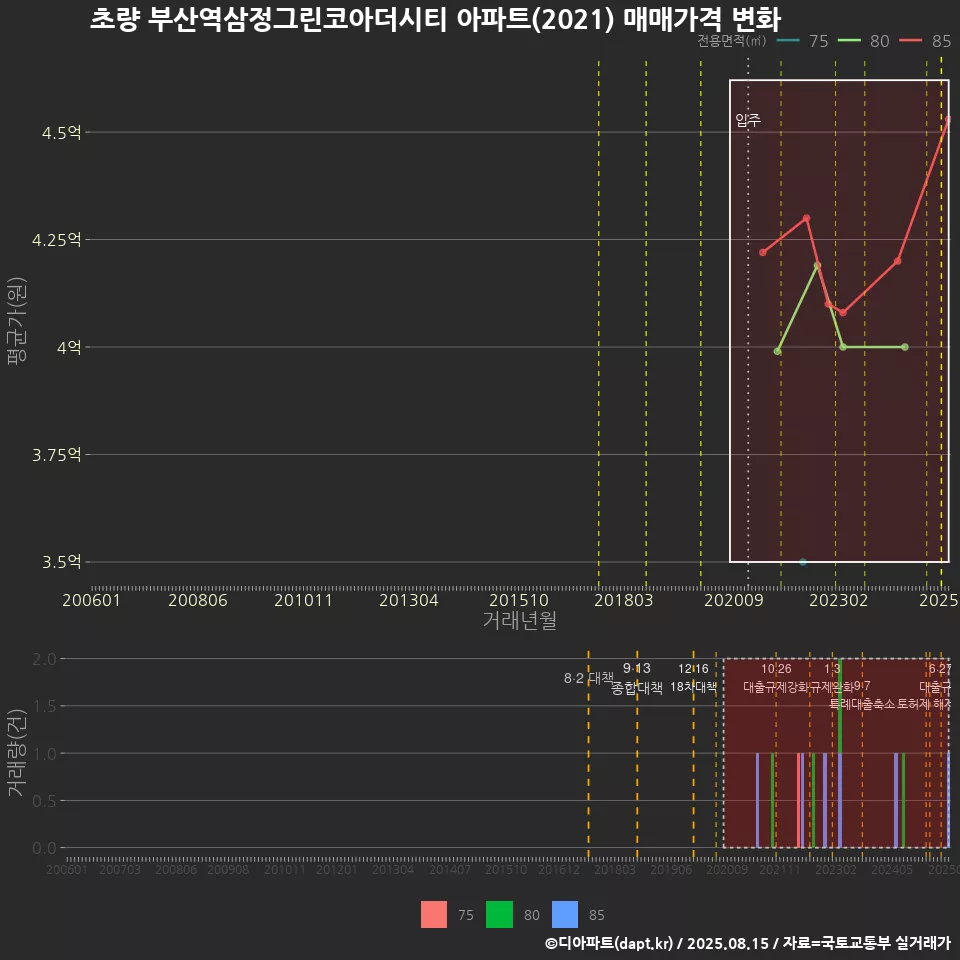Click 201011 on the price chart x-axis
This screenshot has width=960, height=960.
click(x=303, y=600)
